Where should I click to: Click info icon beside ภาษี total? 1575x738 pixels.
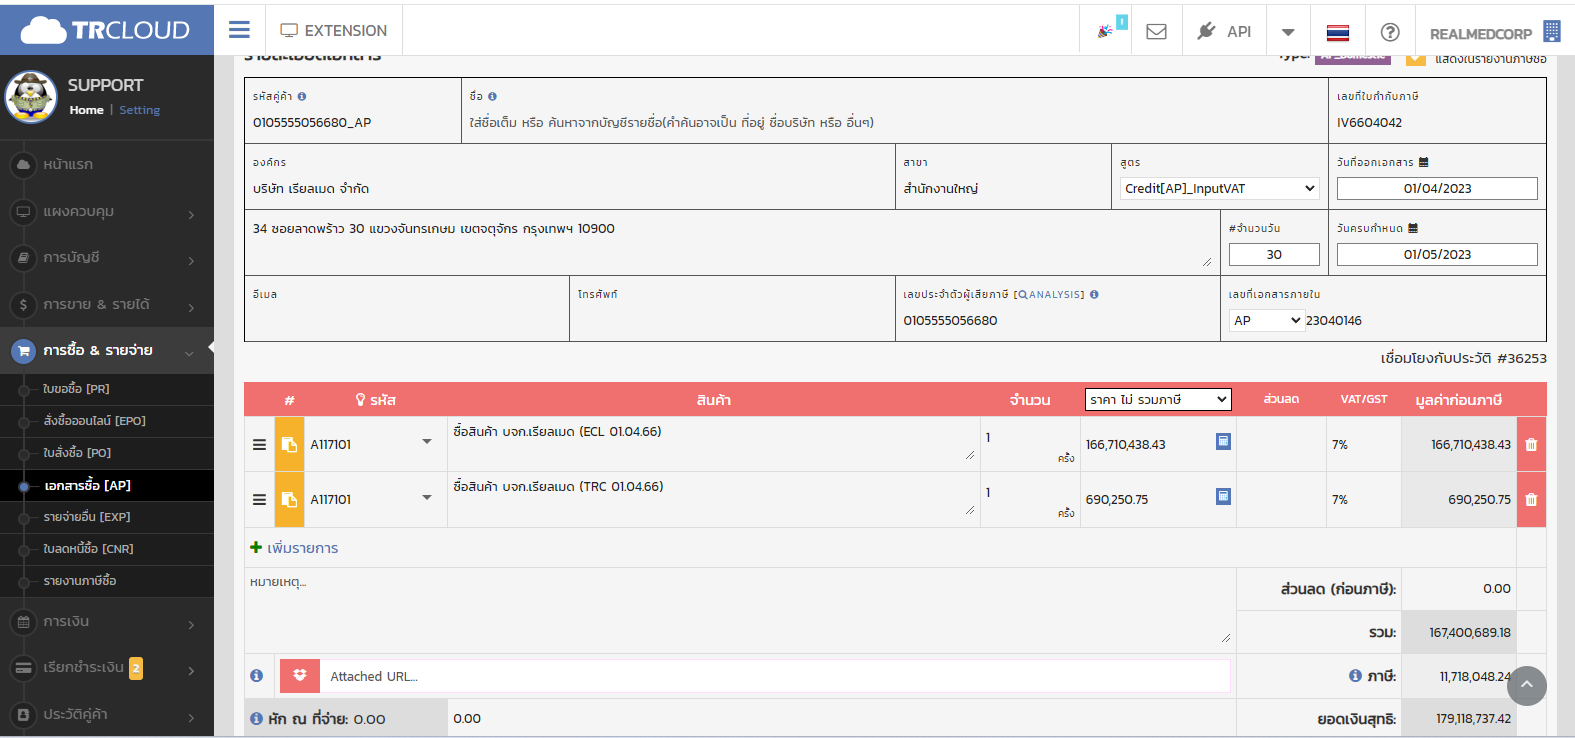[1355, 676]
